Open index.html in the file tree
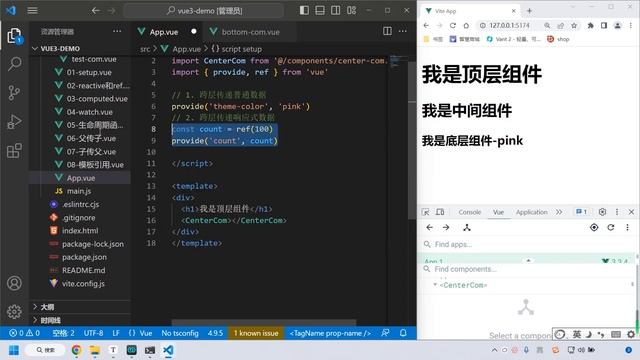The image size is (640, 360). coord(80,231)
